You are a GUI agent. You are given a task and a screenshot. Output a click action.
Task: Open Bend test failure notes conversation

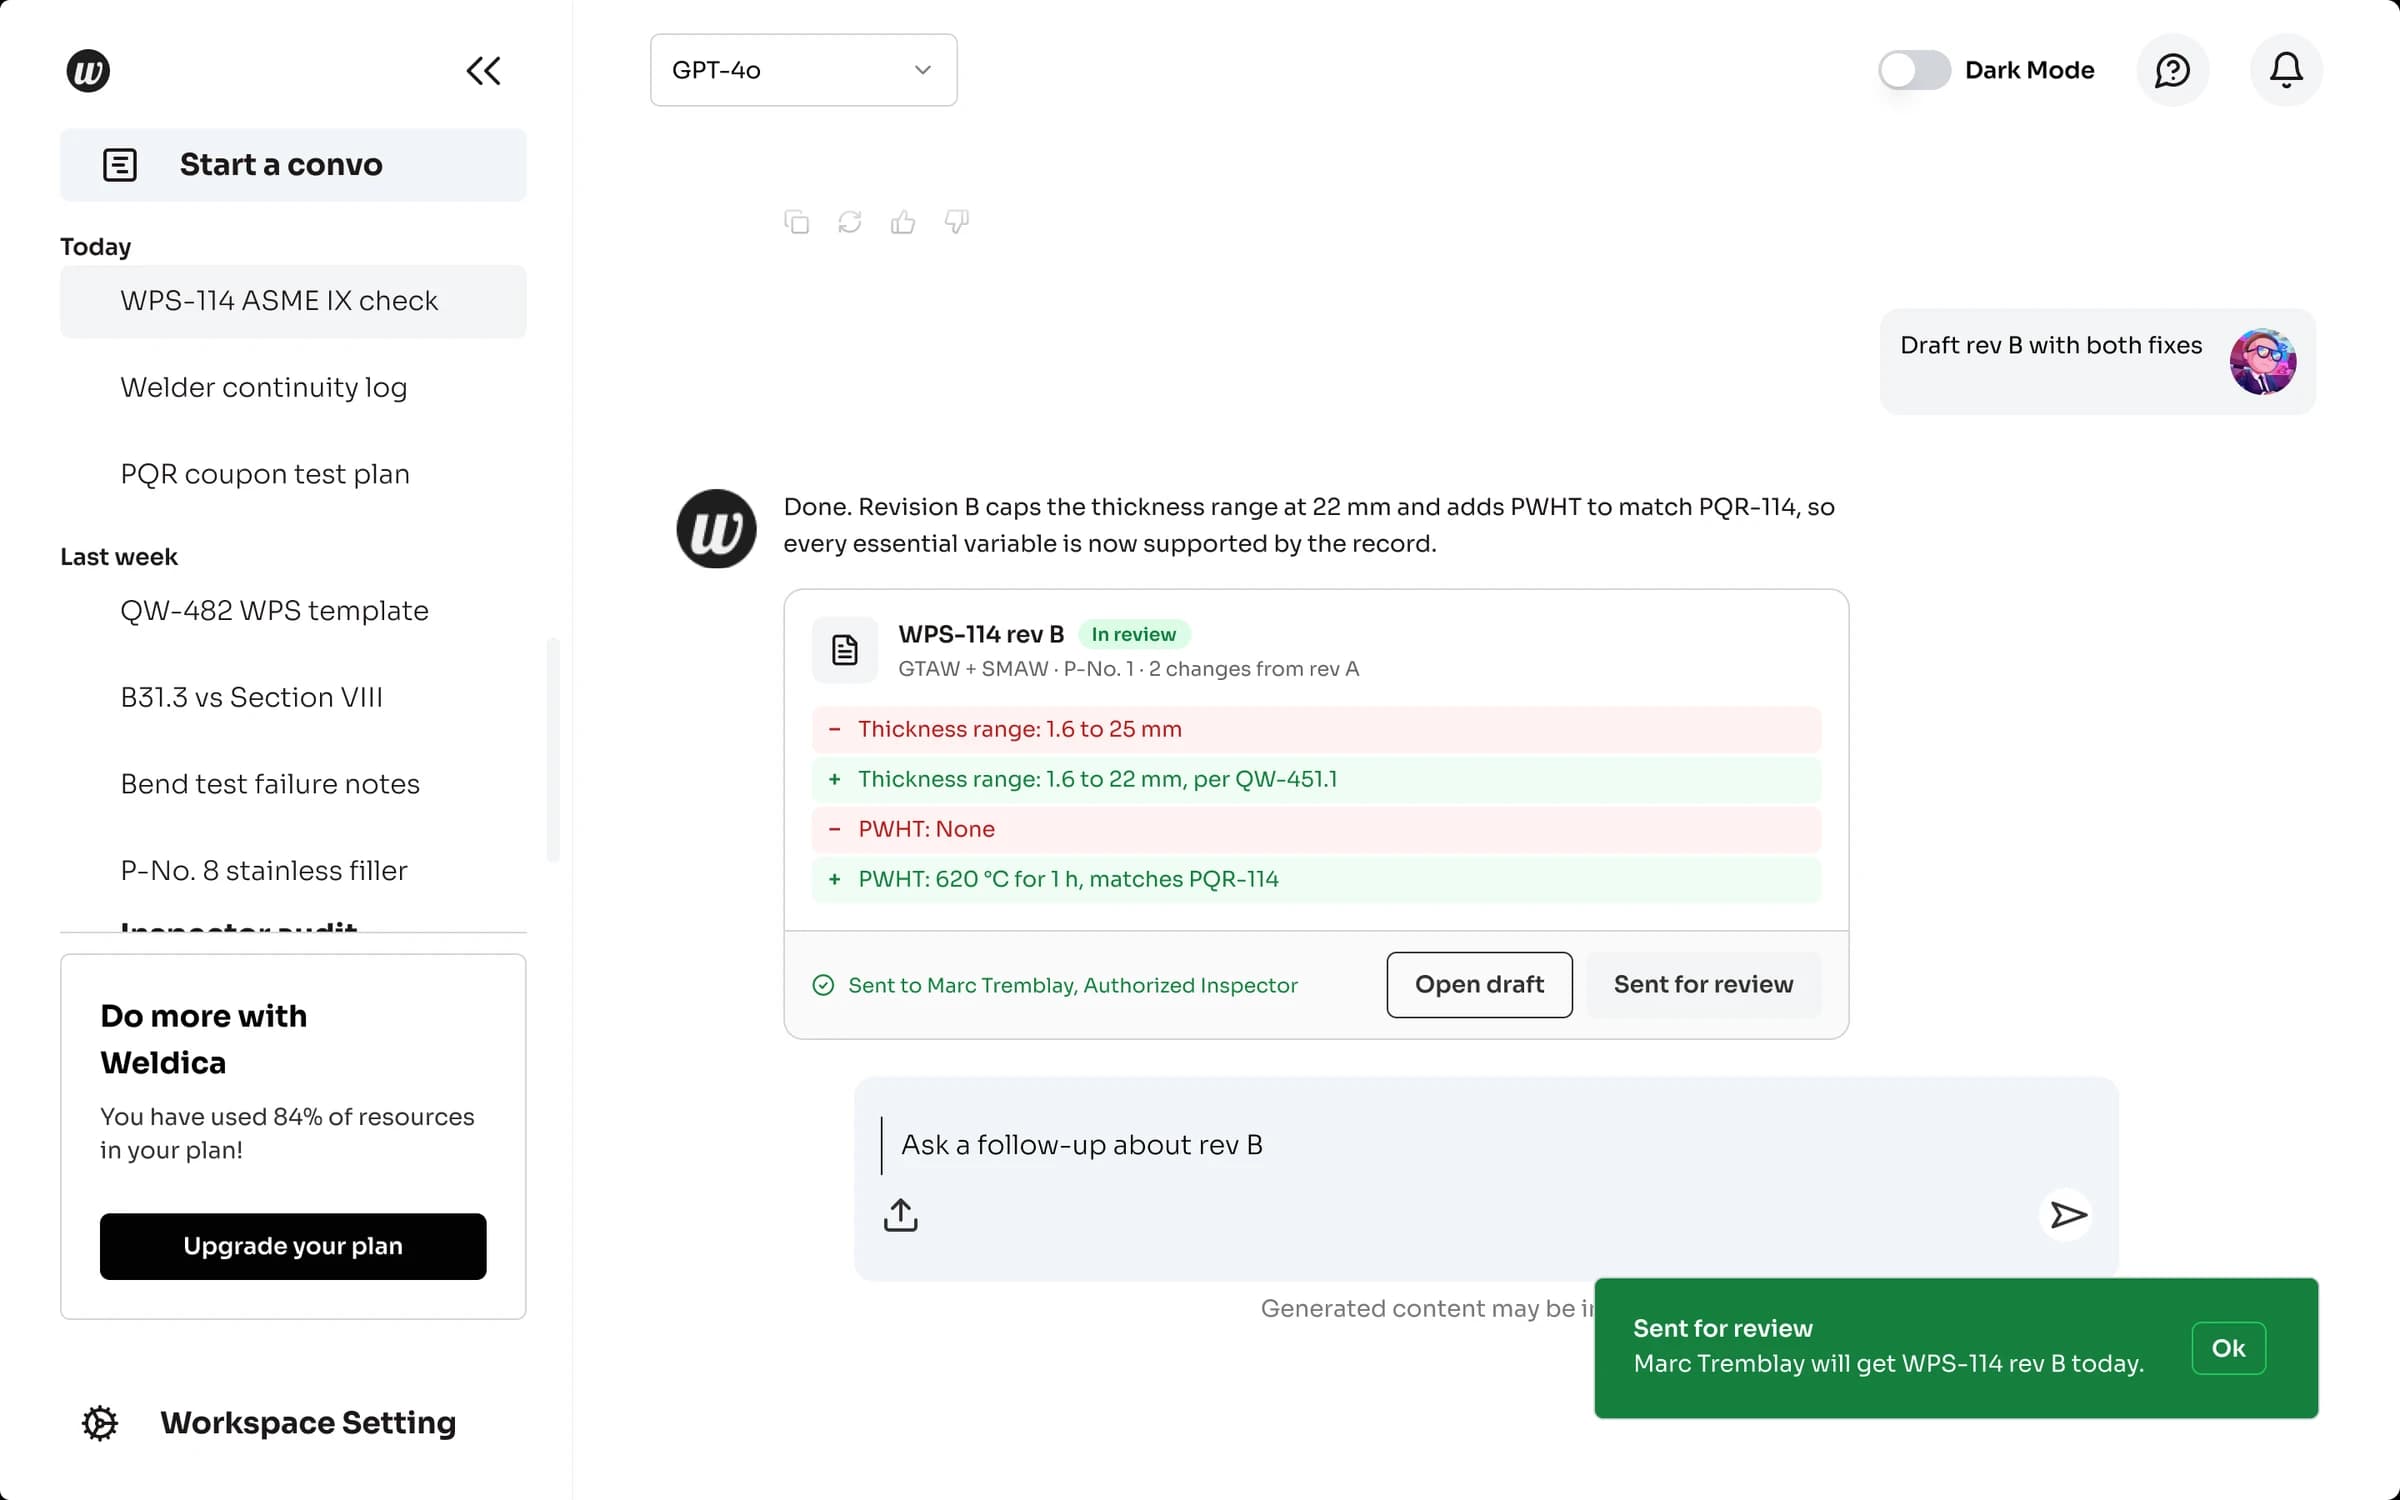click(293, 784)
